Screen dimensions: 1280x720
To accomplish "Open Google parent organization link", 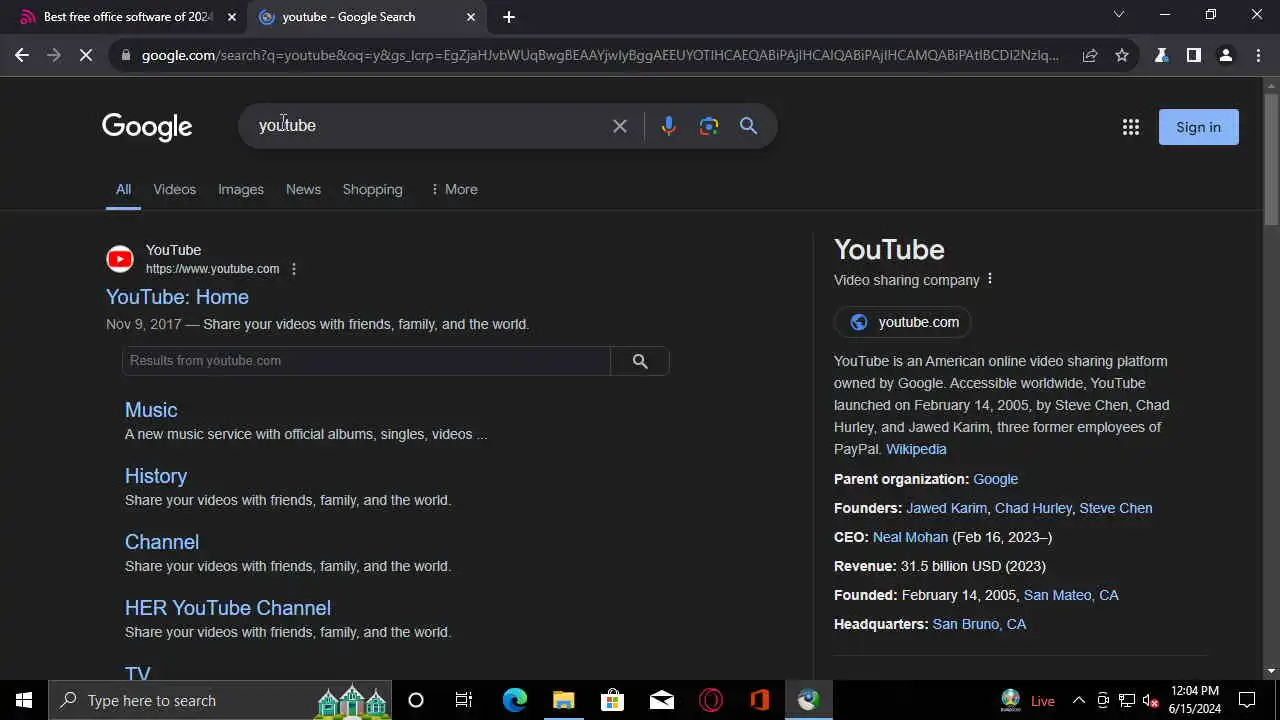I will coord(995,479).
